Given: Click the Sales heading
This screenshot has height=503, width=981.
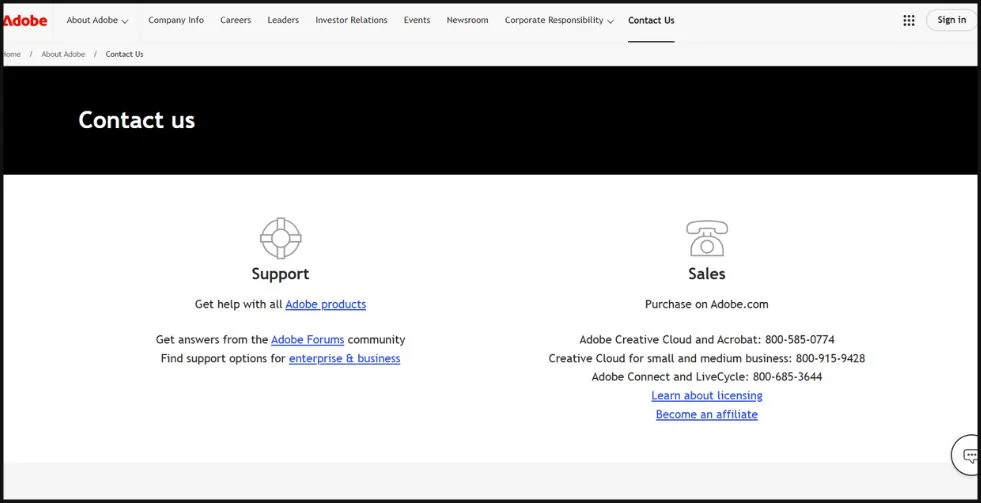Looking at the screenshot, I should click(x=707, y=273).
